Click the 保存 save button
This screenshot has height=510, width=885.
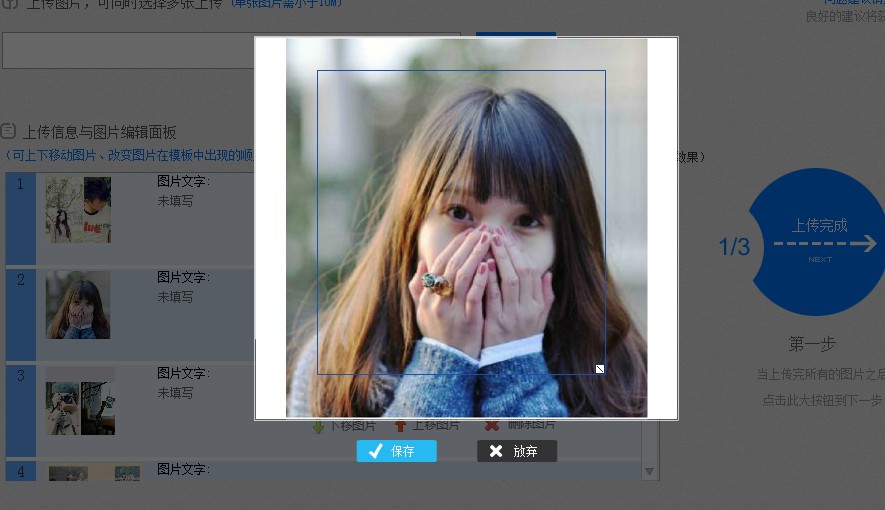(x=396, y=451)
